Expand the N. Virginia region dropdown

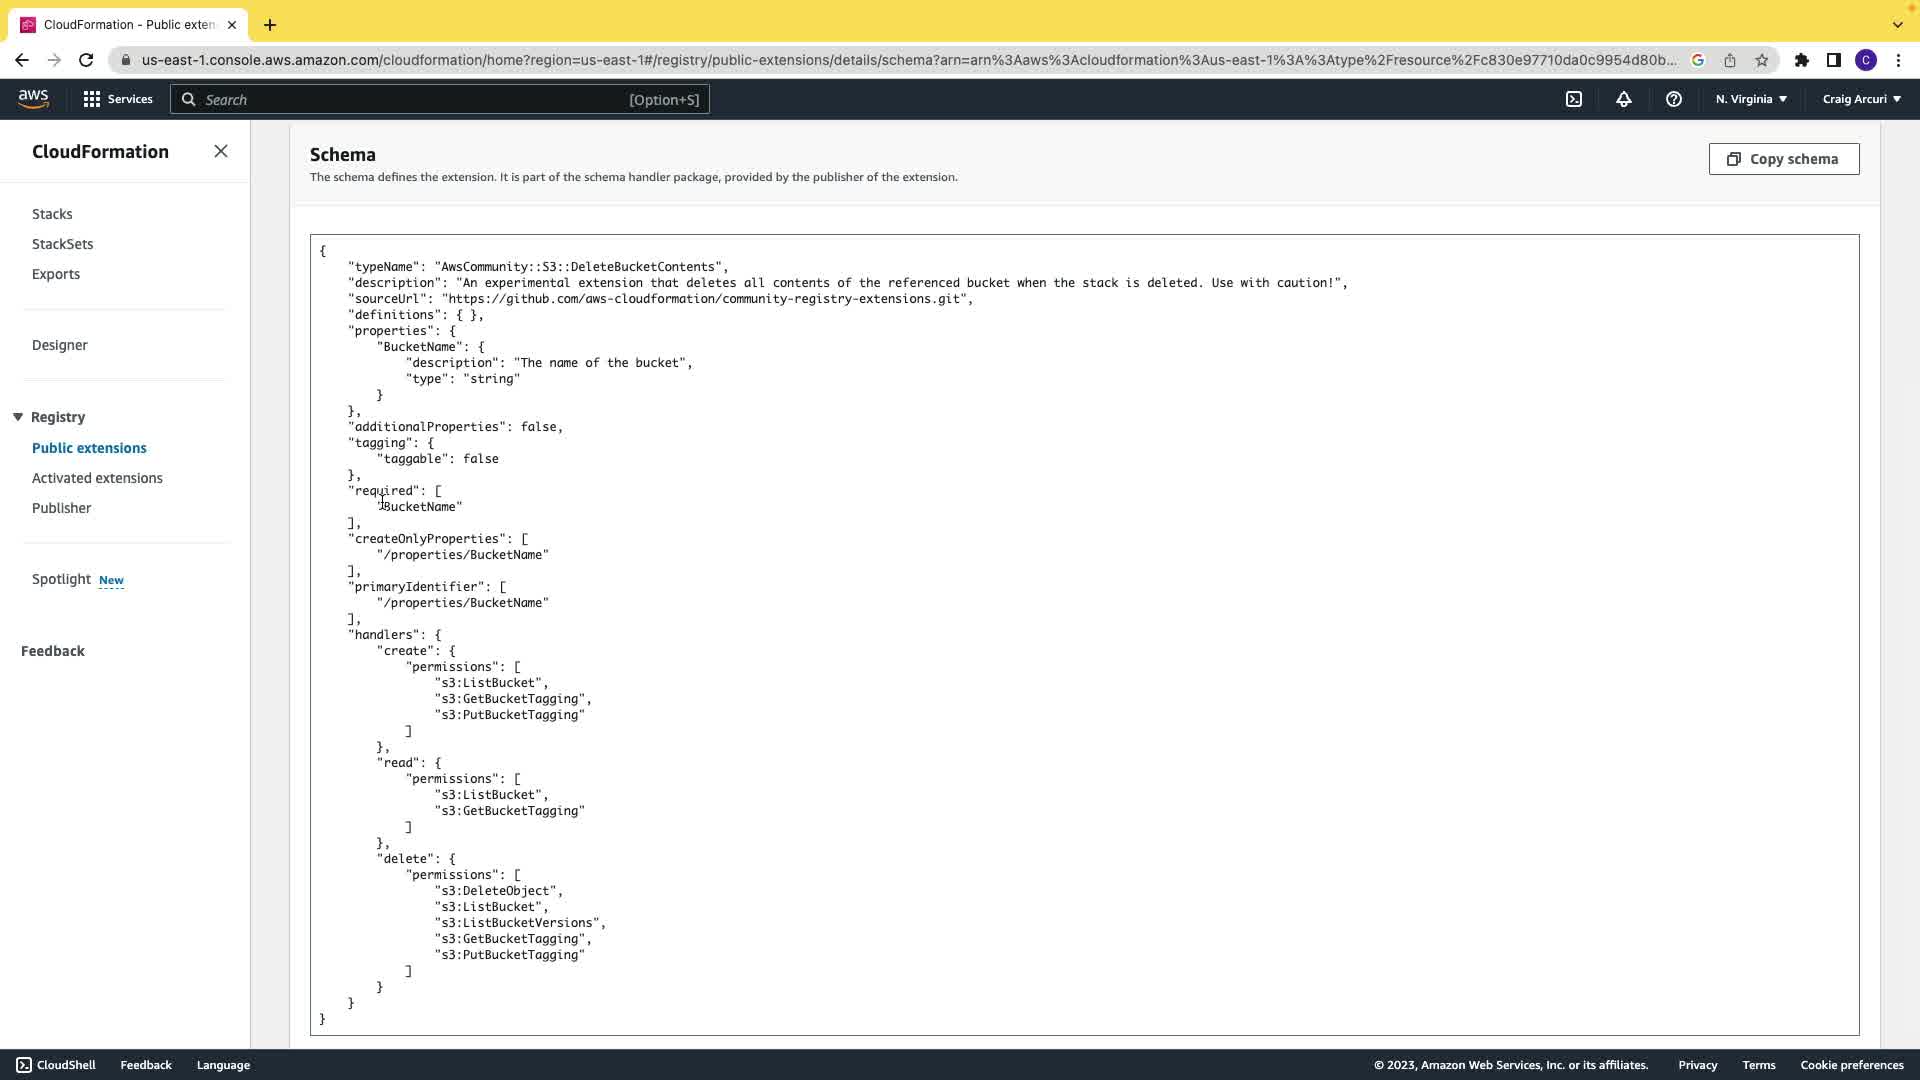[x=1751, y=99]
